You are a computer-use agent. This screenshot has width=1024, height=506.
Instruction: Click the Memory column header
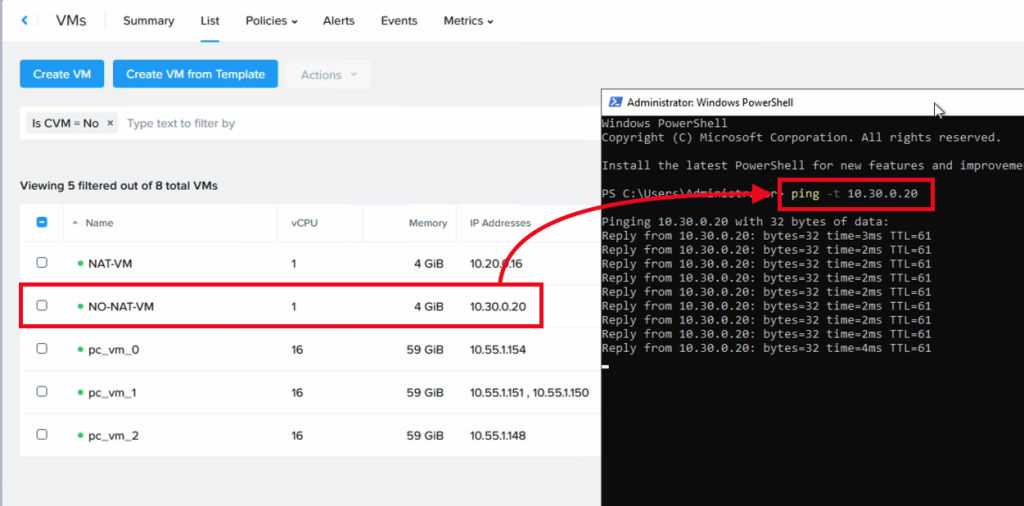428,223
